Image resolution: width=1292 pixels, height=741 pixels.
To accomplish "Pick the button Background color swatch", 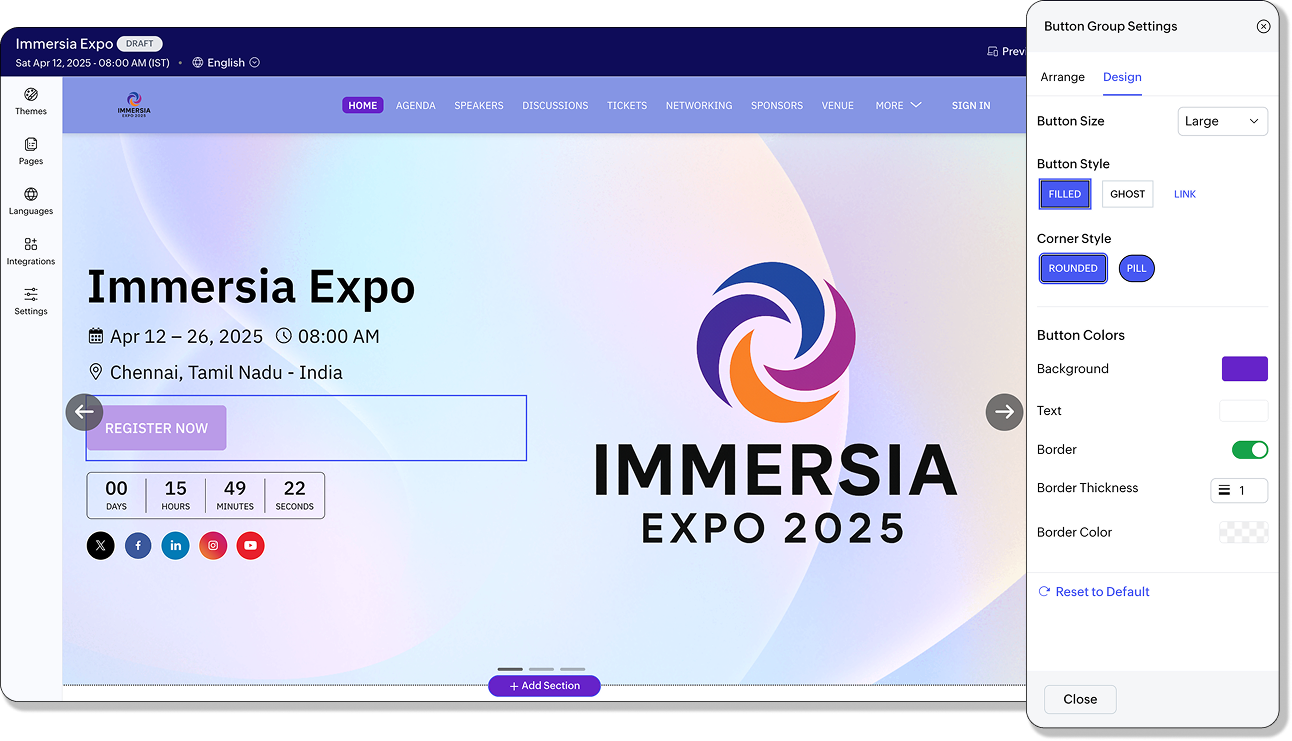I will (1244, 369).
